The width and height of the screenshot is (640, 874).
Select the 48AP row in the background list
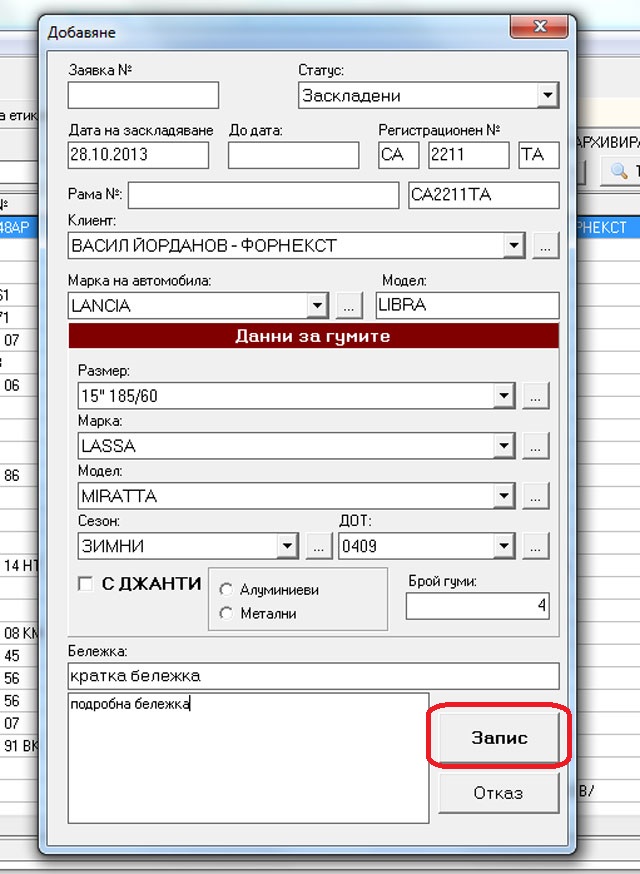coord(20,227)
